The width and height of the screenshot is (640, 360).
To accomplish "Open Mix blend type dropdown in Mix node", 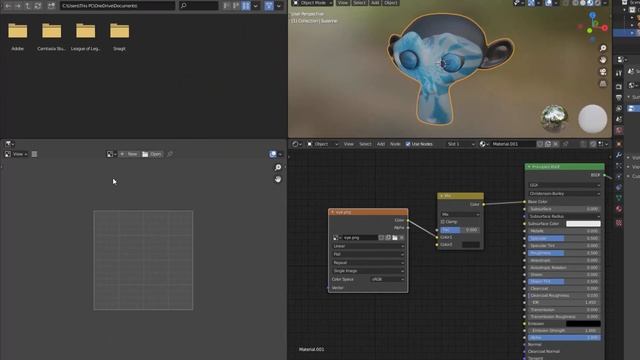I will click(460, 214).
